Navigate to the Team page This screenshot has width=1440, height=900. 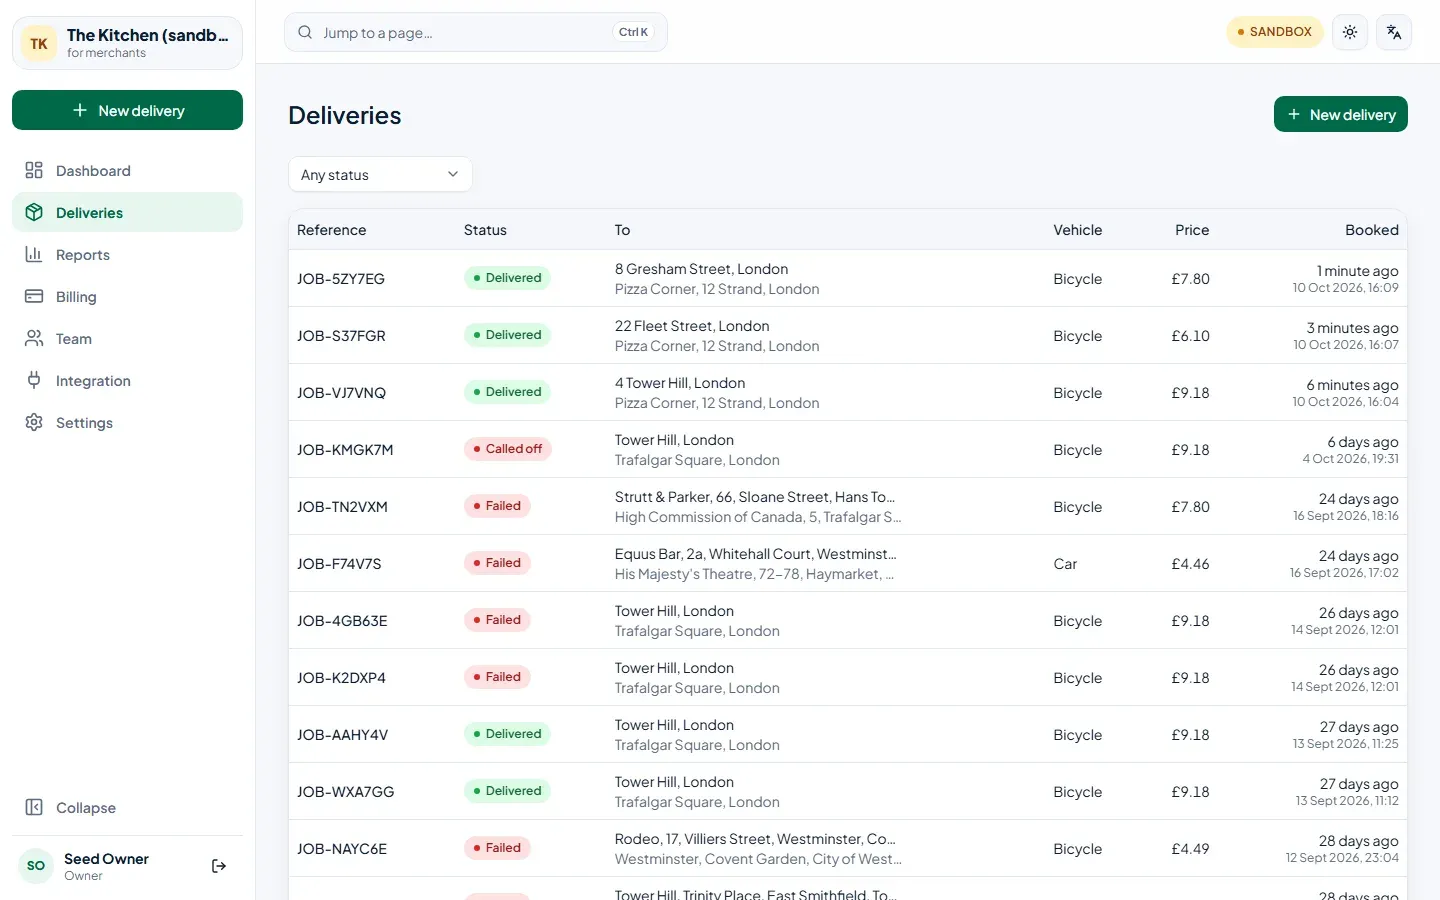pos(127,338)
